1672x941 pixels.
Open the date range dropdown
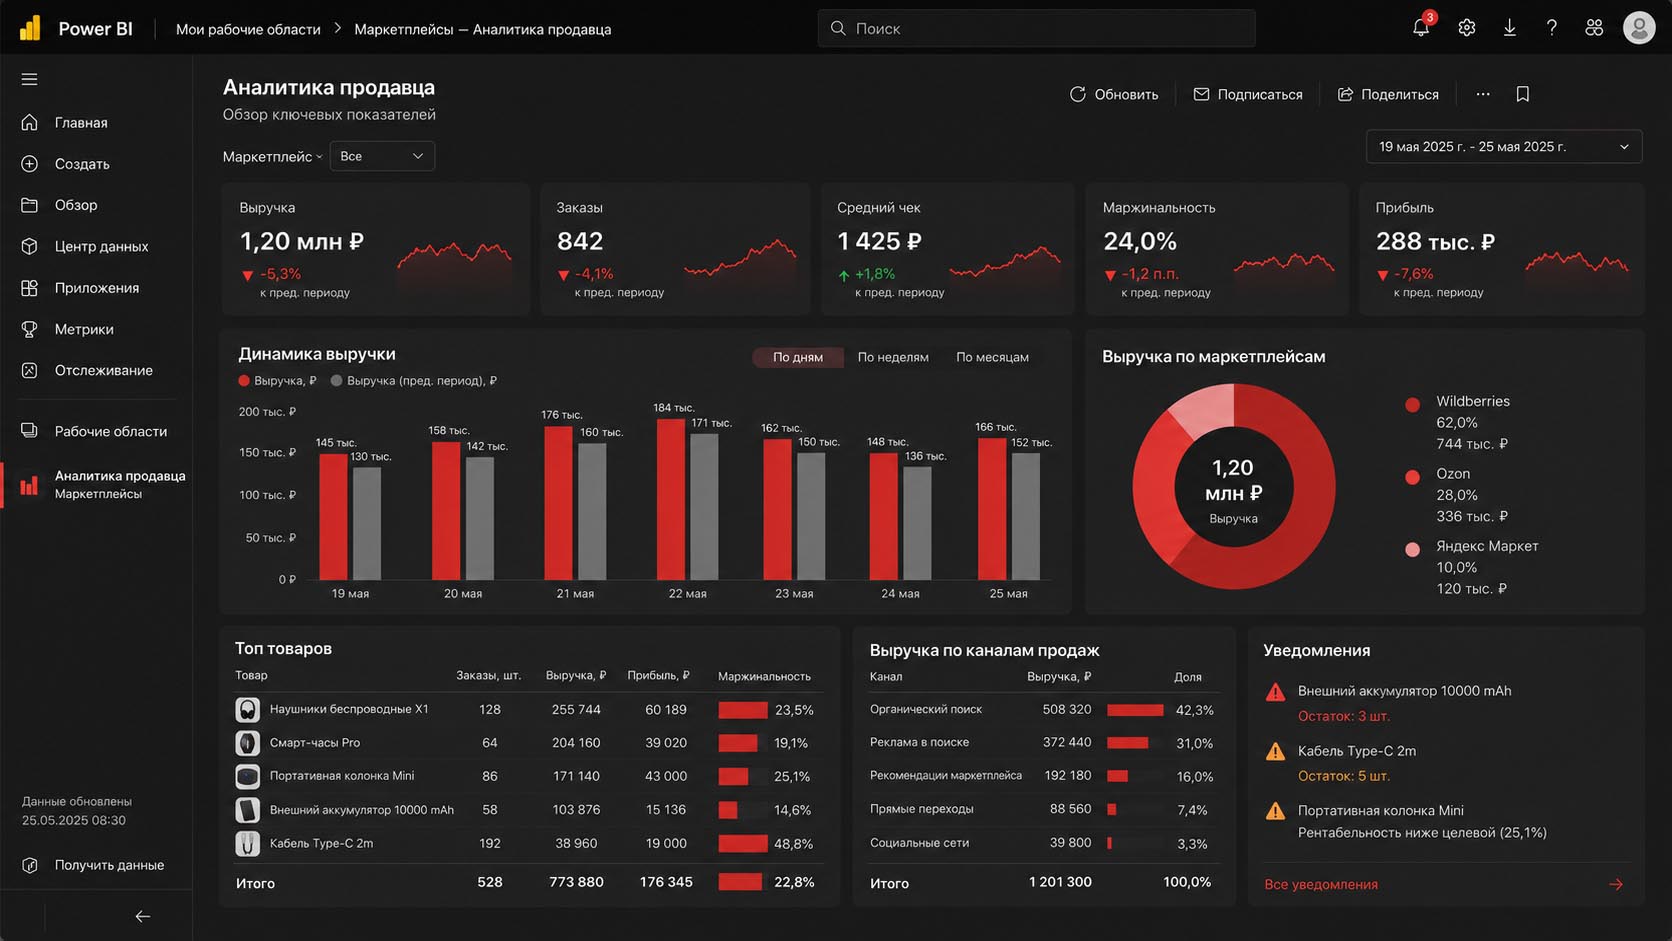(x=1504, y=147)
